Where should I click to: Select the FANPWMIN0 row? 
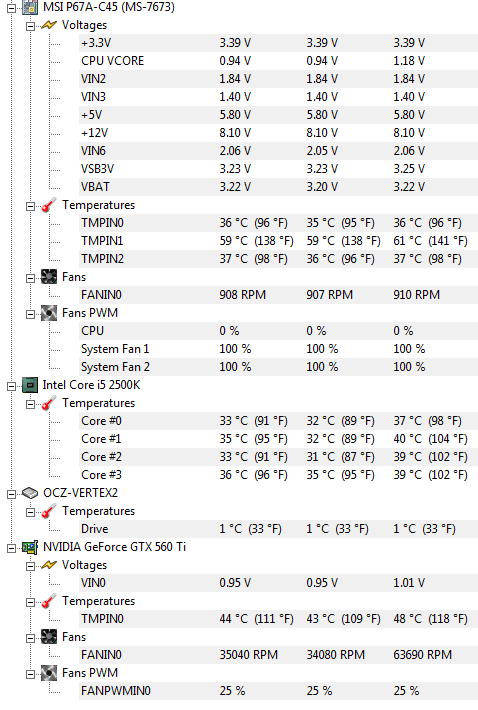coord(278,691)
